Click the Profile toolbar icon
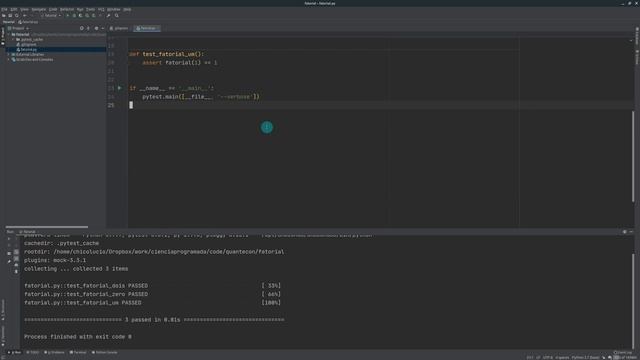The image size is (640, 360). [x=87, y=16]
